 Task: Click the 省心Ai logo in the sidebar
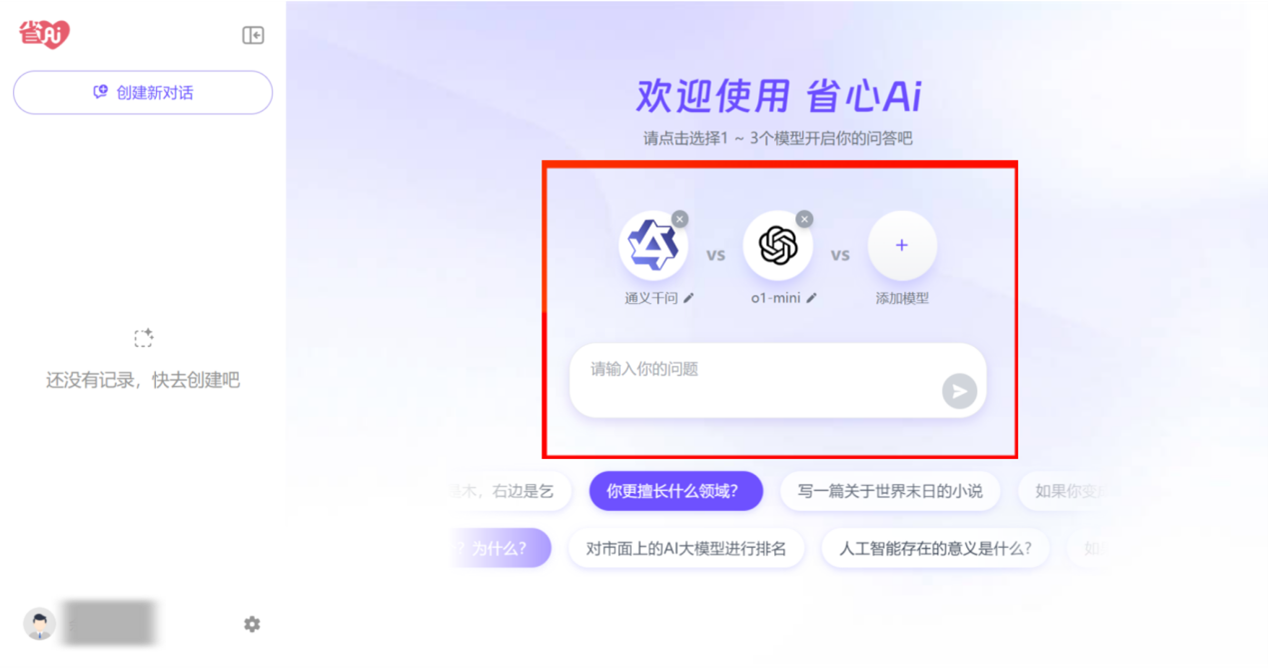(45, 34)
